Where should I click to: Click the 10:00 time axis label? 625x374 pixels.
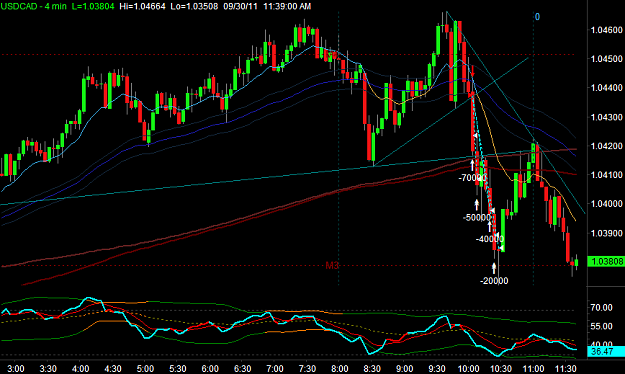click(468, 368)
